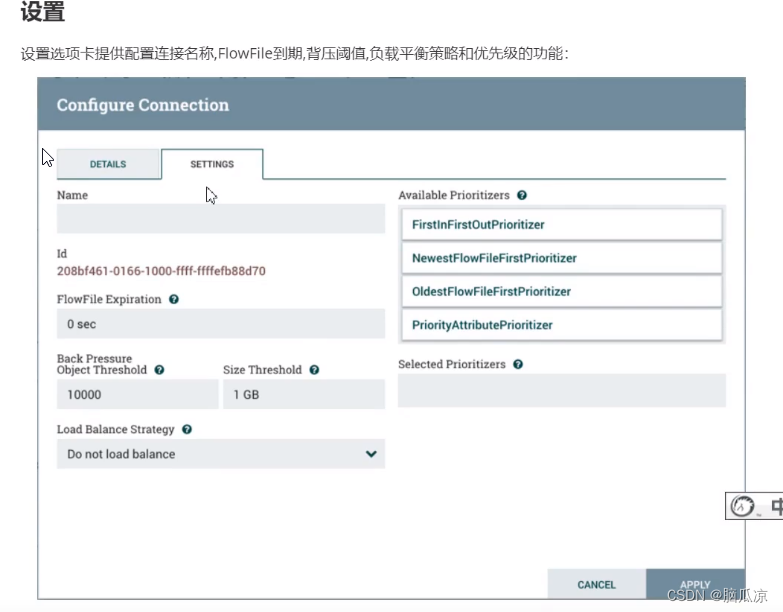Click the Configure Connection dialog title
Screen dimensions: 783x612
tap(143, 105)
